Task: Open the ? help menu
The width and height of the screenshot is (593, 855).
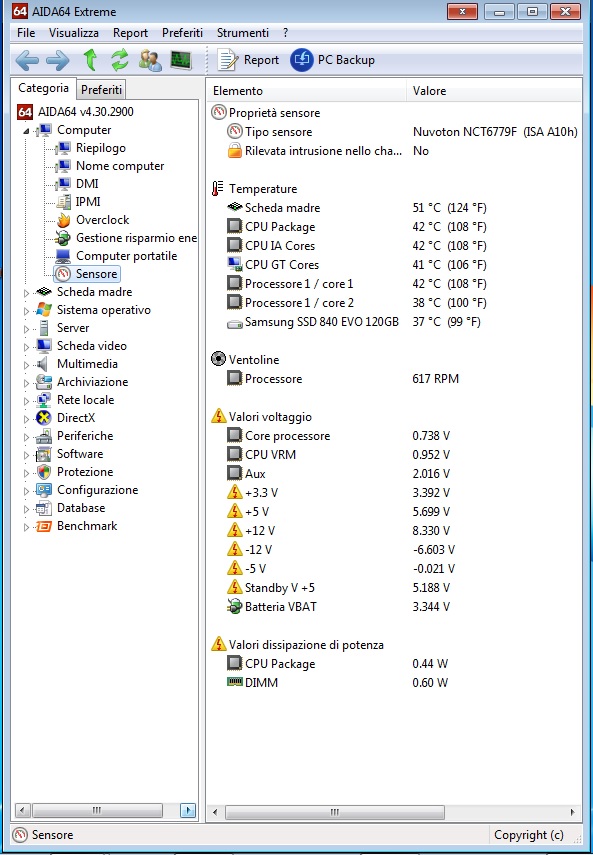Action: point(286,33)
